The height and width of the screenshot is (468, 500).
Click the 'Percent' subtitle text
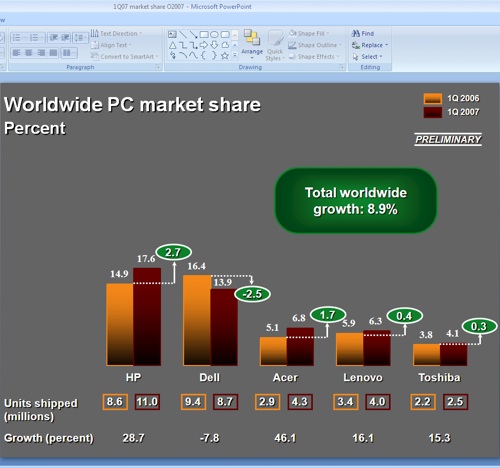click(x=35, y=128)
